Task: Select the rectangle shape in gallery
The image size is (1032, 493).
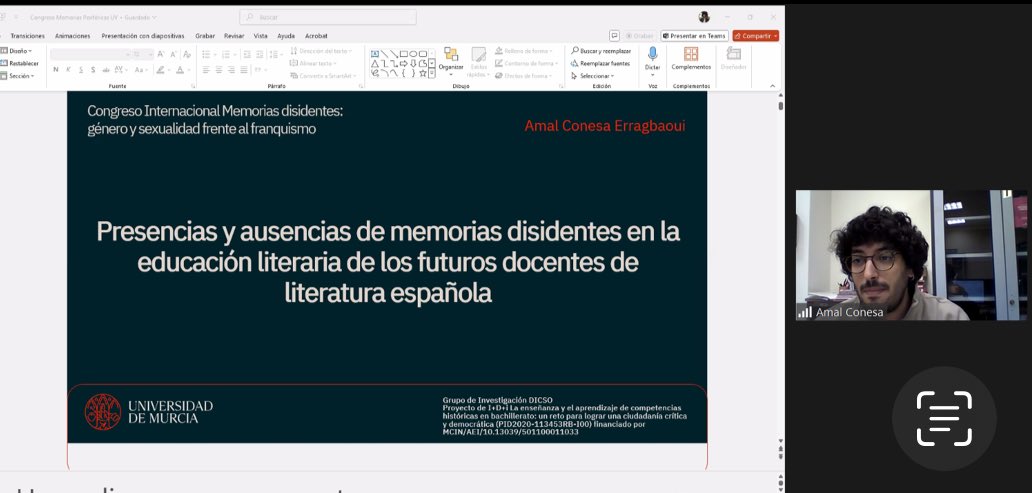Action: coord(404,54)
